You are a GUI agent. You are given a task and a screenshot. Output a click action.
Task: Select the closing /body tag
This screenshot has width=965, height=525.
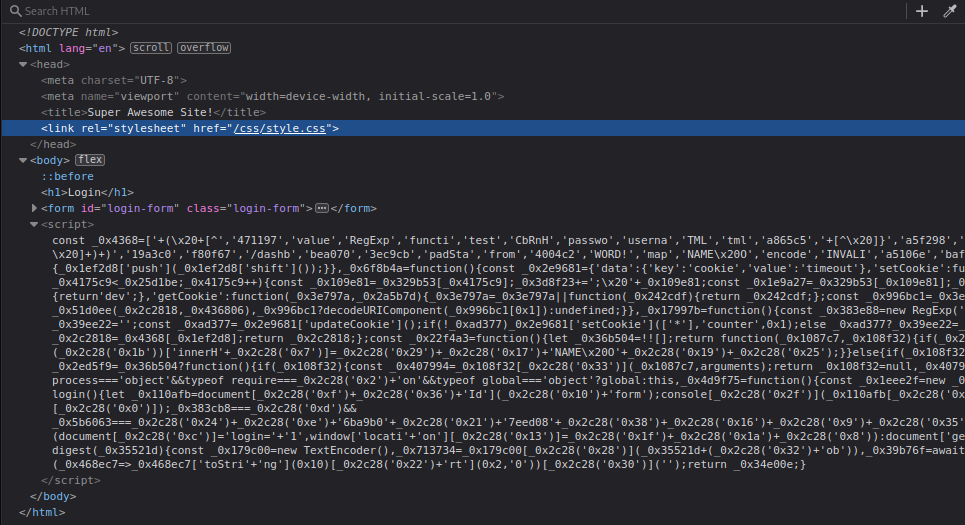click(53, 496)
